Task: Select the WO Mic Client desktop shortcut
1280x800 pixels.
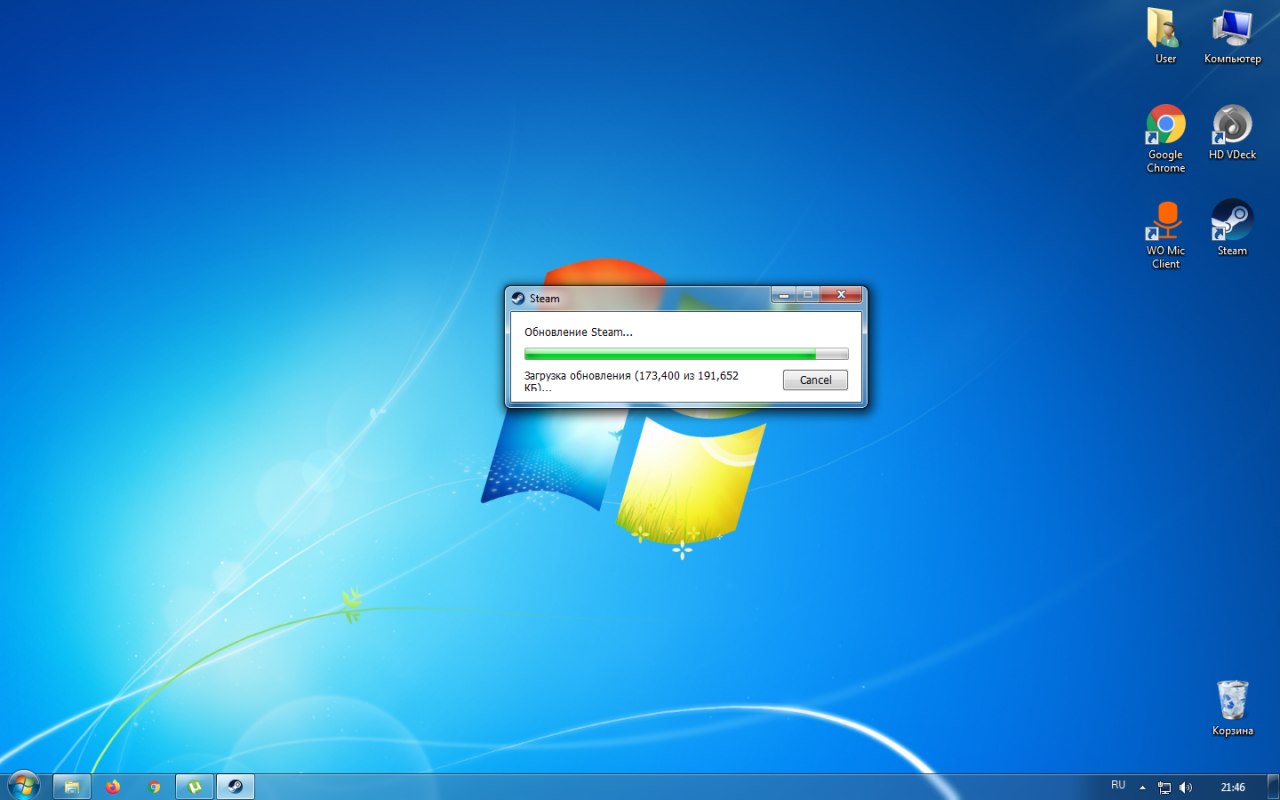Action: click(1165, 234)
